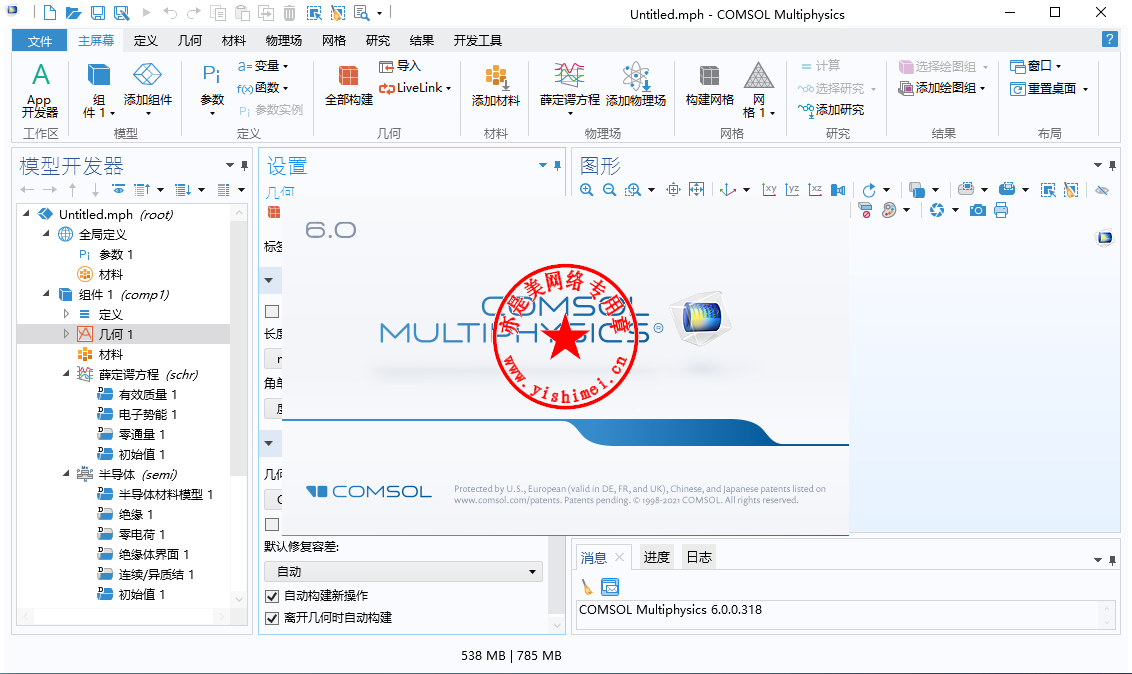1132x674 pixels.
Task: Toggle the eye icon in 模型开发器 toolbar
Action: point(118,189)
